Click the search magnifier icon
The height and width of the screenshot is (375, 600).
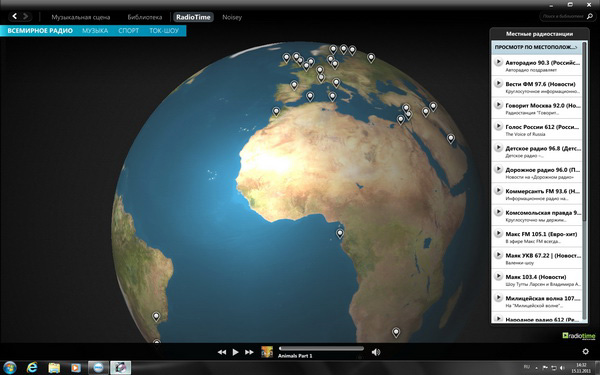(x=590, y=16)
